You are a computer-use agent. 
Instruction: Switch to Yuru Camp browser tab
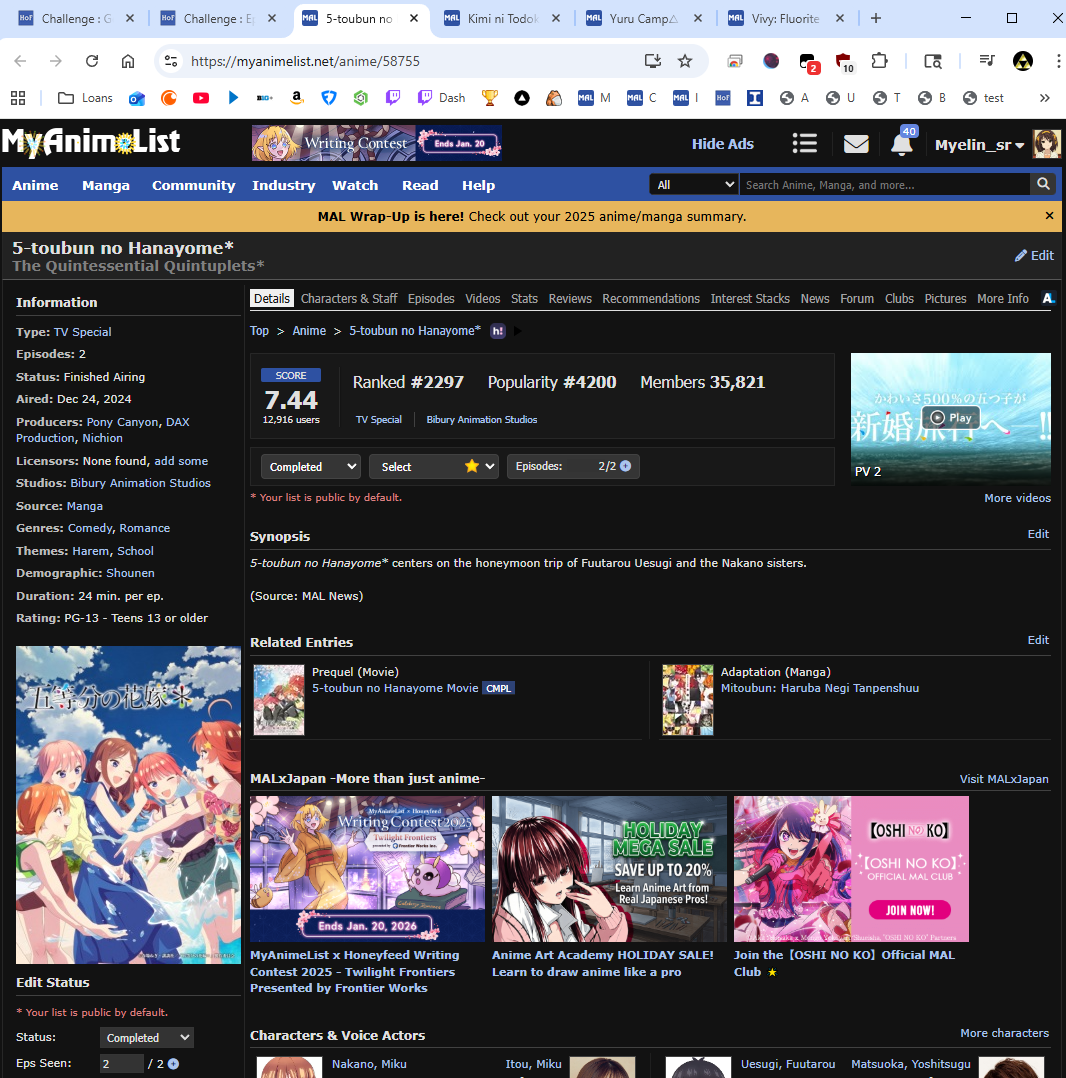click(x=643, y=19)
